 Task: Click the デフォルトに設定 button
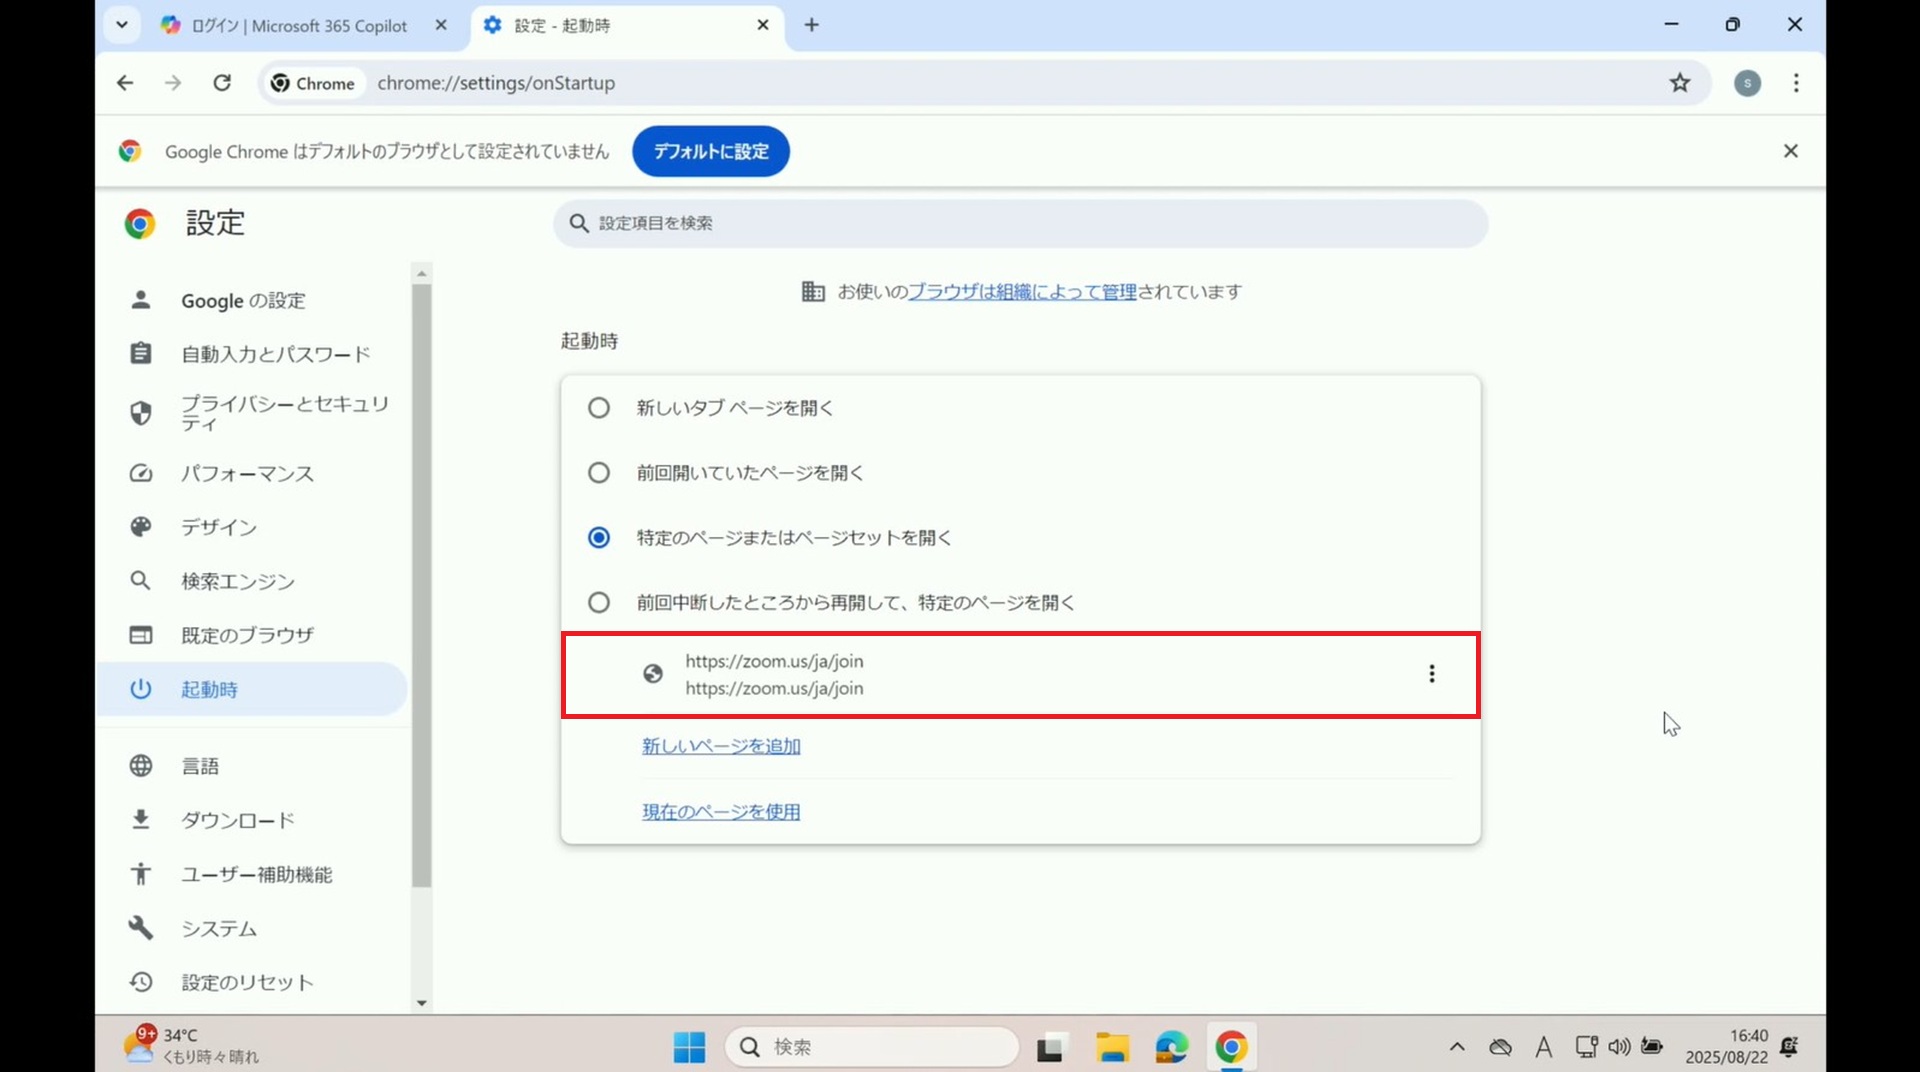pyautogui.click(x=710, y=151)
